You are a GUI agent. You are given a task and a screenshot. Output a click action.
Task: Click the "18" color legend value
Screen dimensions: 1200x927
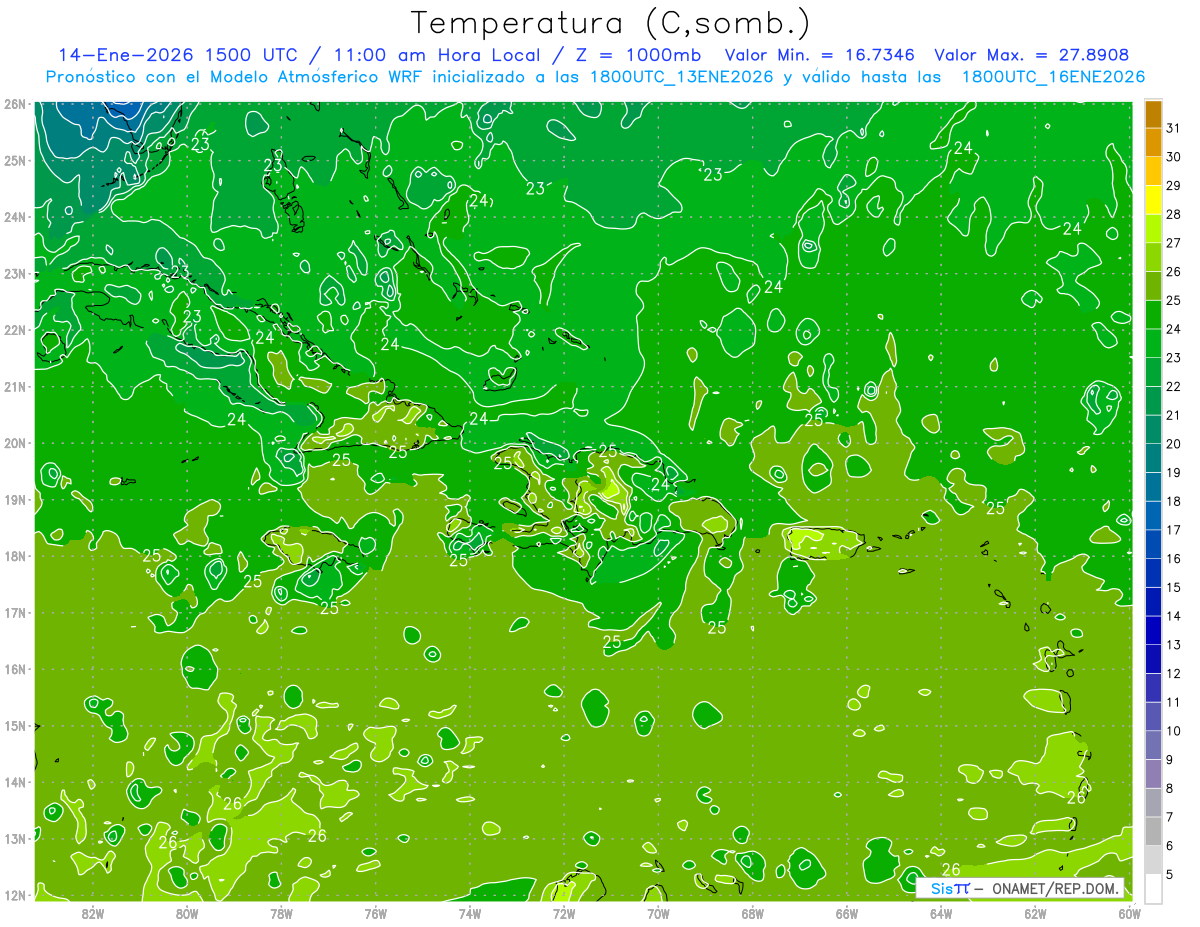(1174, 501)
